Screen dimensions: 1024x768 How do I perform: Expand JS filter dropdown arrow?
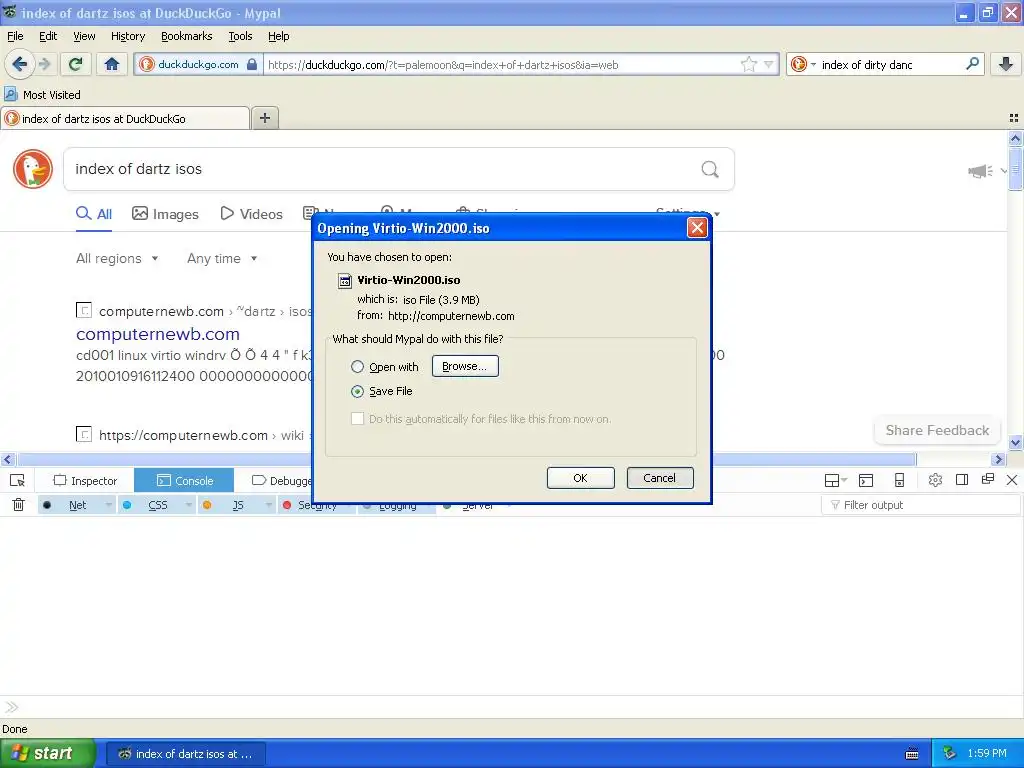268,505
